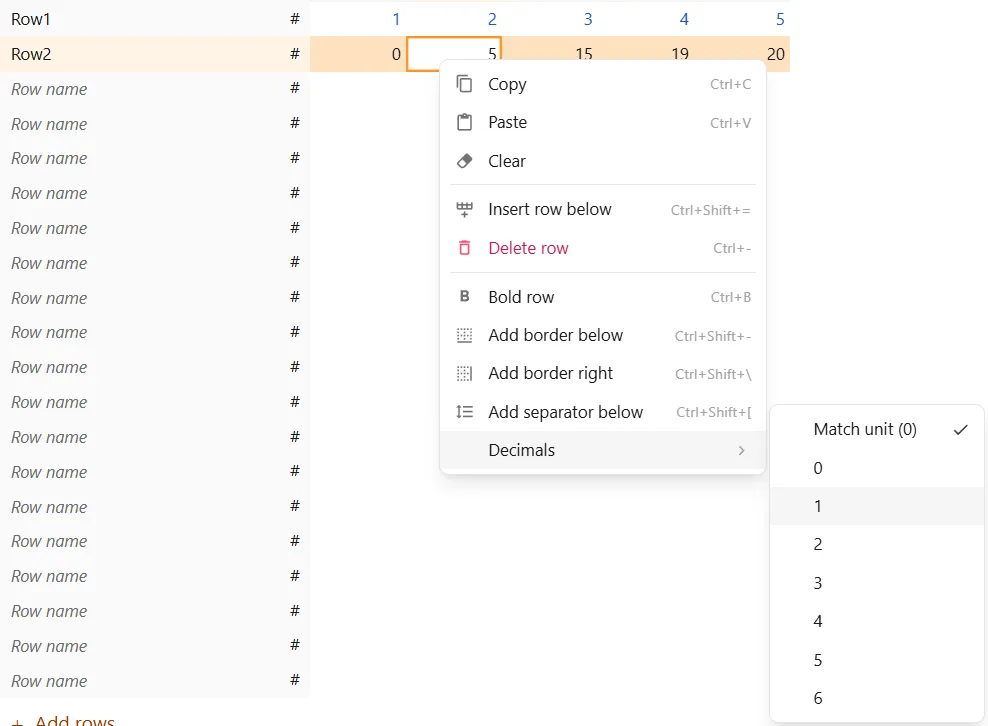This screenshot has height=726, width=988.
Task: Set decimals to 2
Action: (x=876, y=544)
